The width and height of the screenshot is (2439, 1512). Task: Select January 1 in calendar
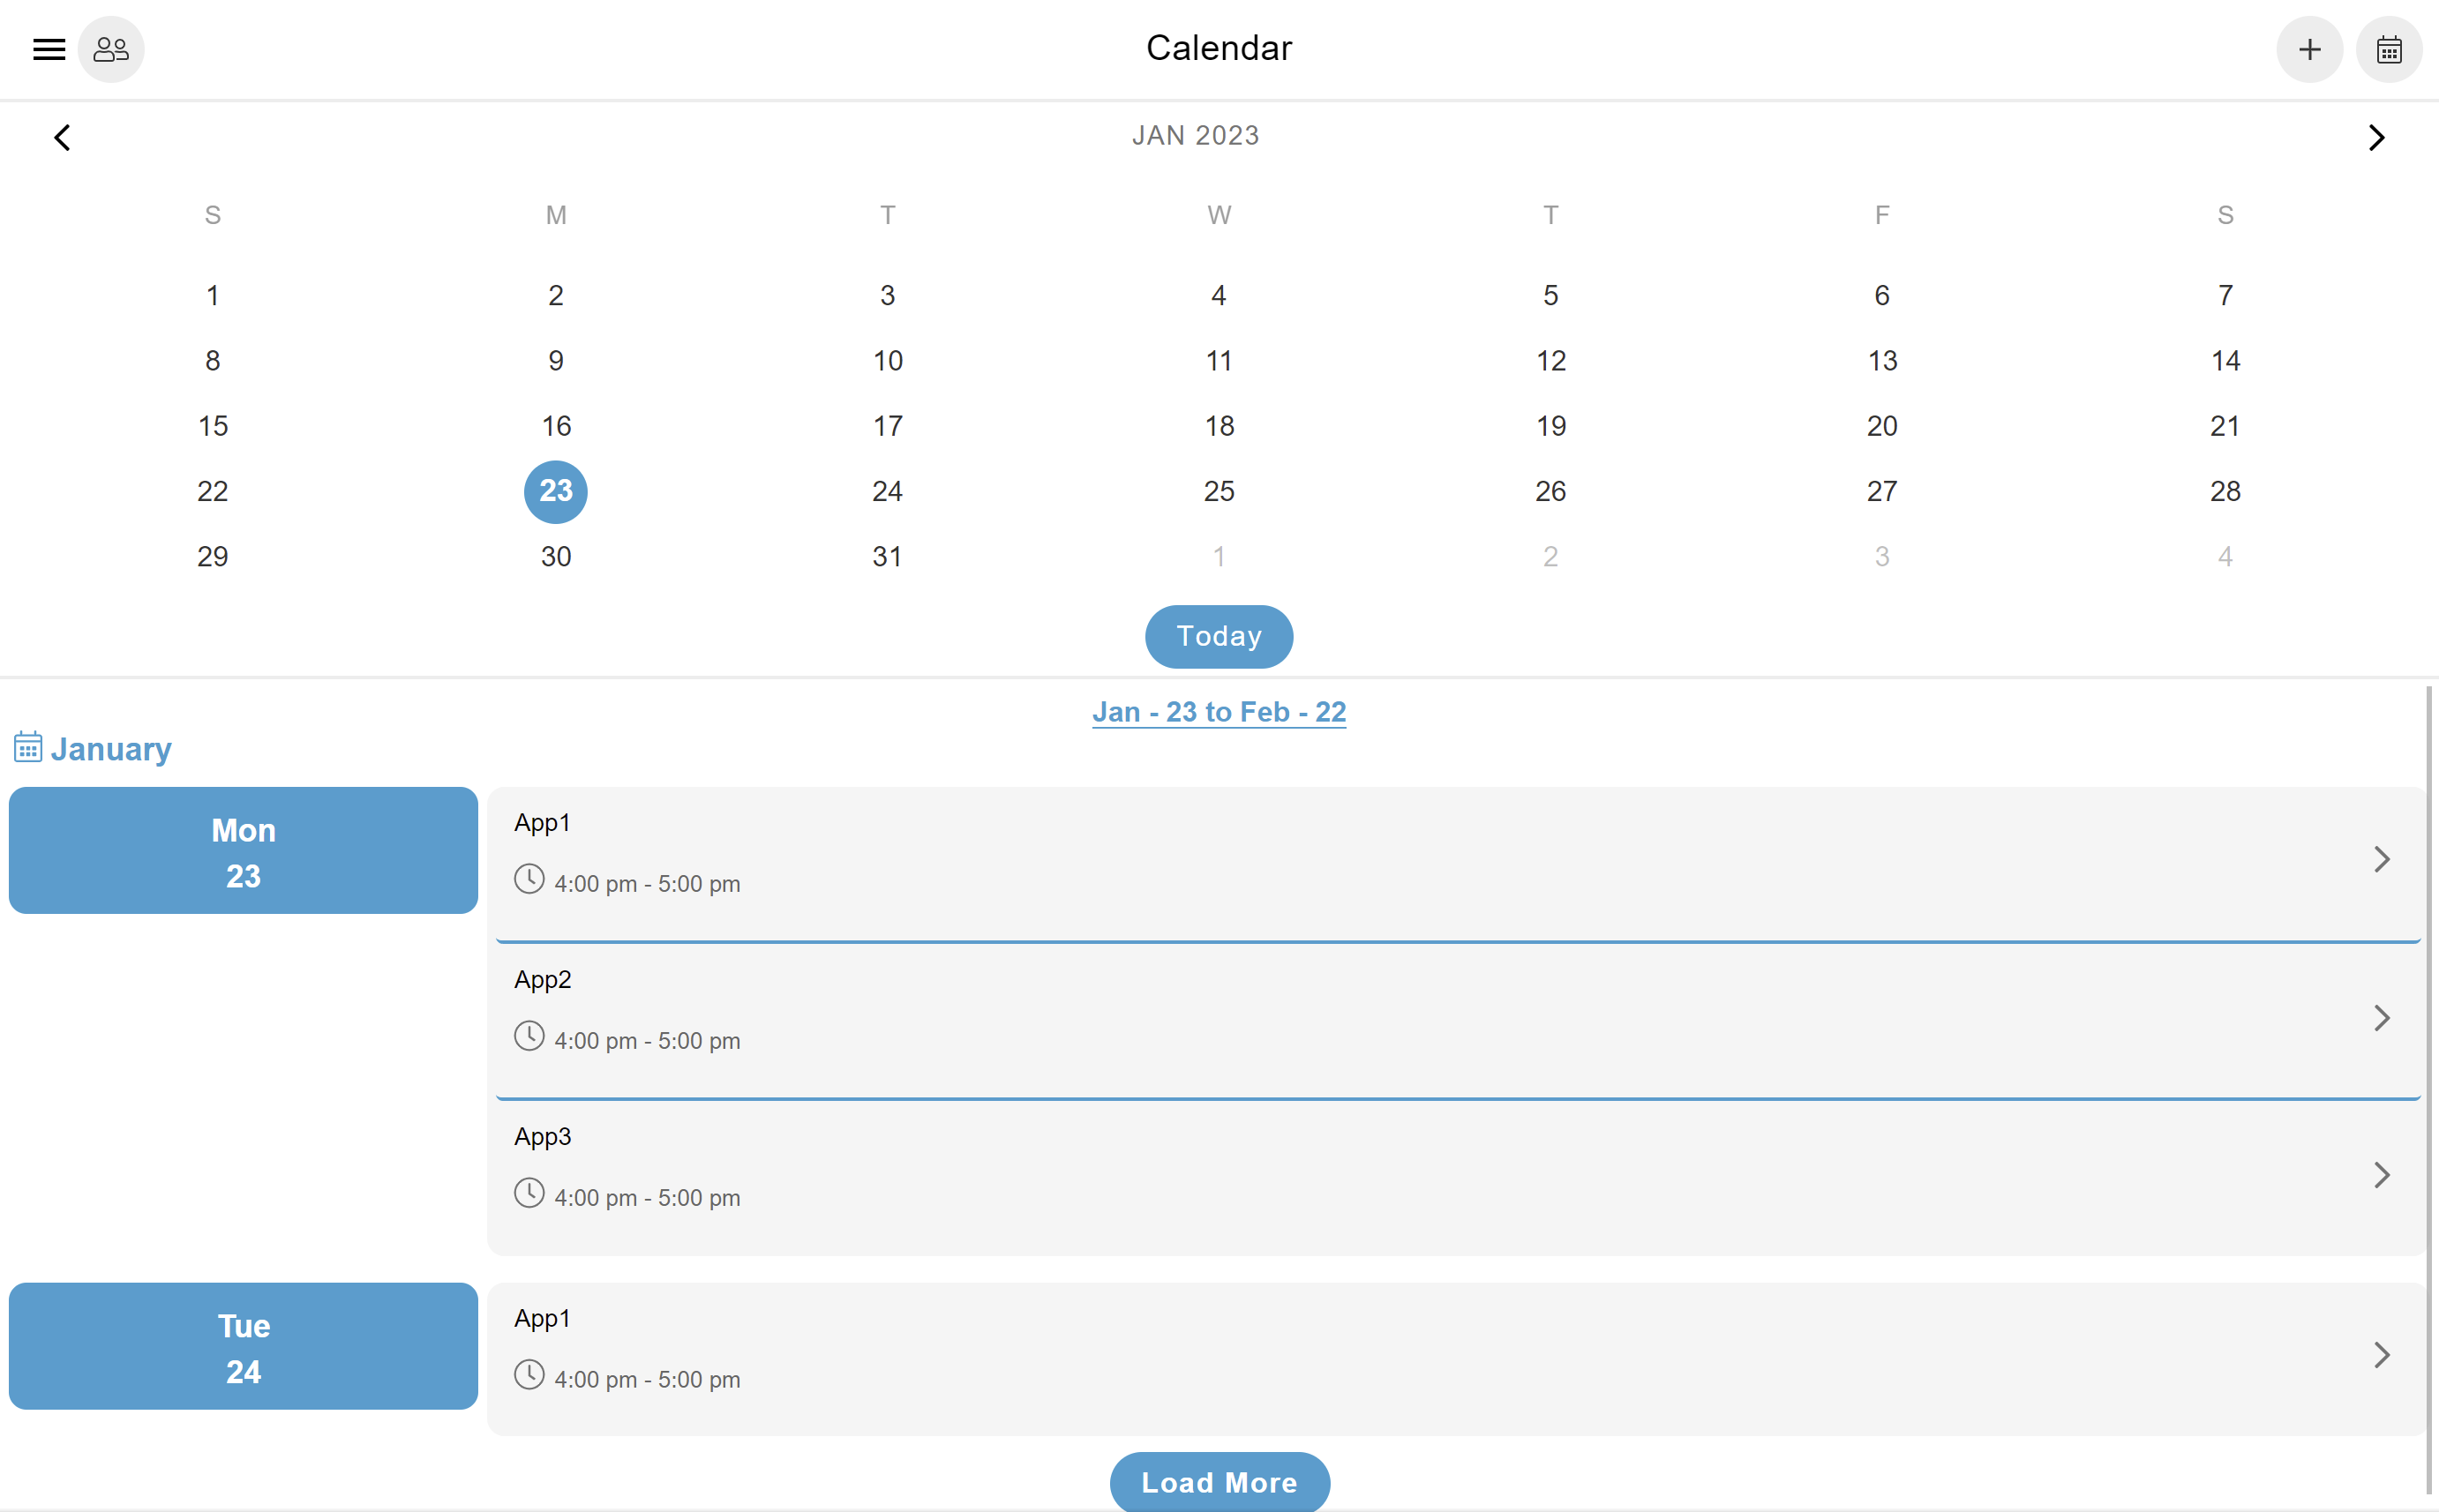point(213,295)
